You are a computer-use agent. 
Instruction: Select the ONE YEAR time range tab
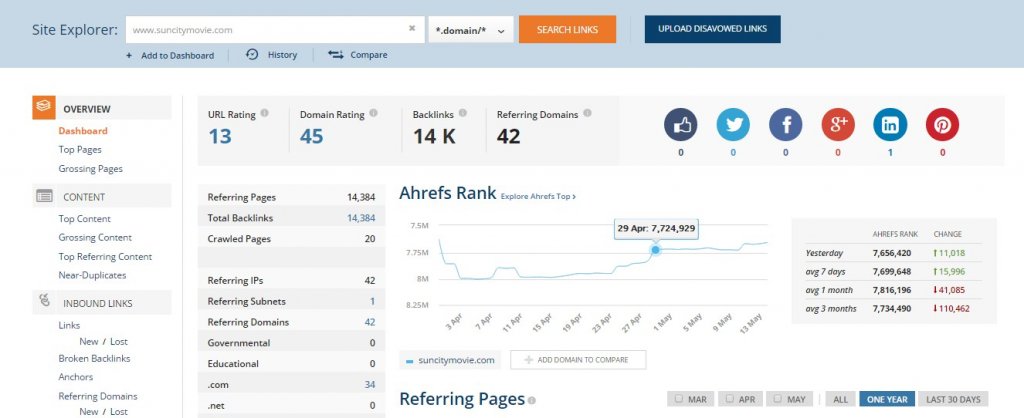[x=887, y=398]
